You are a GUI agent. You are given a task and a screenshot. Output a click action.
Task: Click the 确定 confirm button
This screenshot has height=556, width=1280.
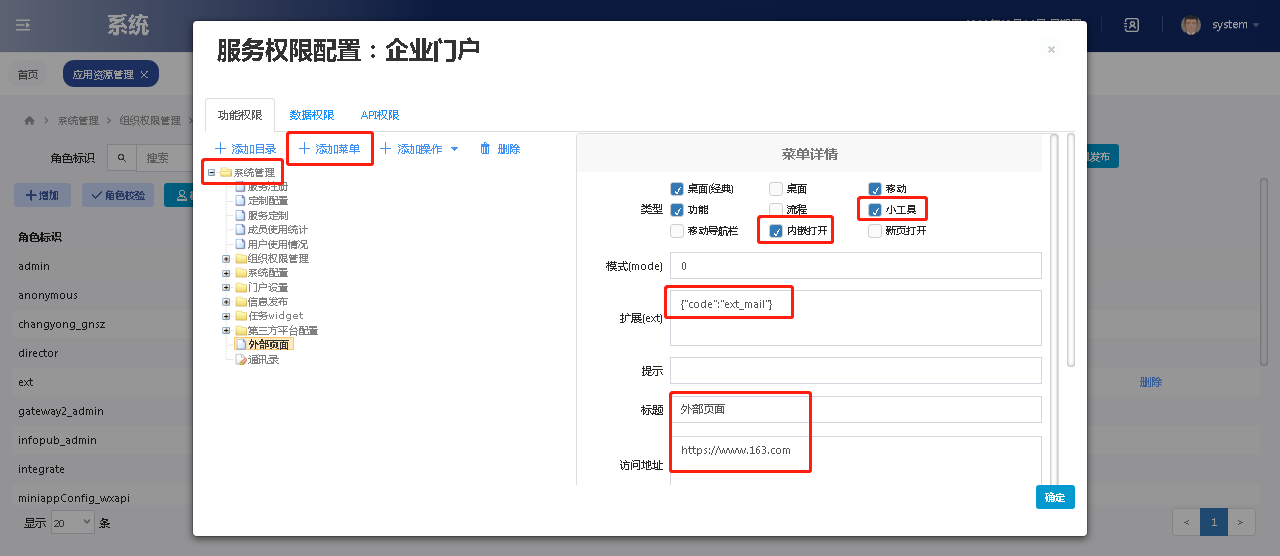1055,497
